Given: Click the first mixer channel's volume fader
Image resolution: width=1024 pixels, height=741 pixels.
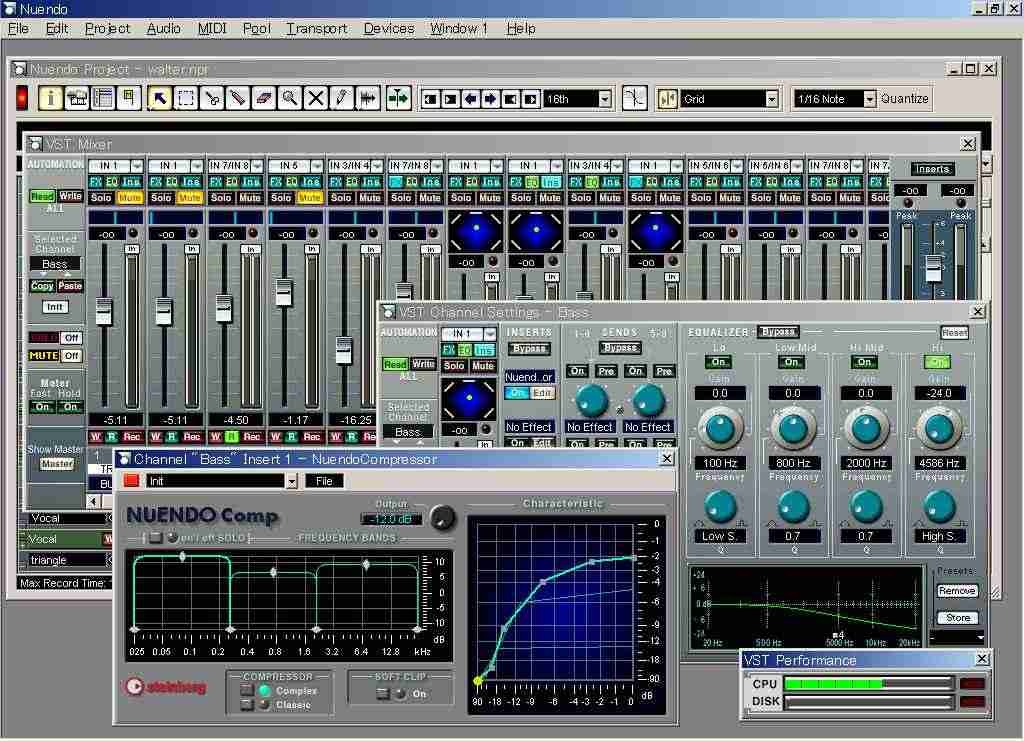Looking at the screenshot, I should pyautogui.click(x=104, y=311).
